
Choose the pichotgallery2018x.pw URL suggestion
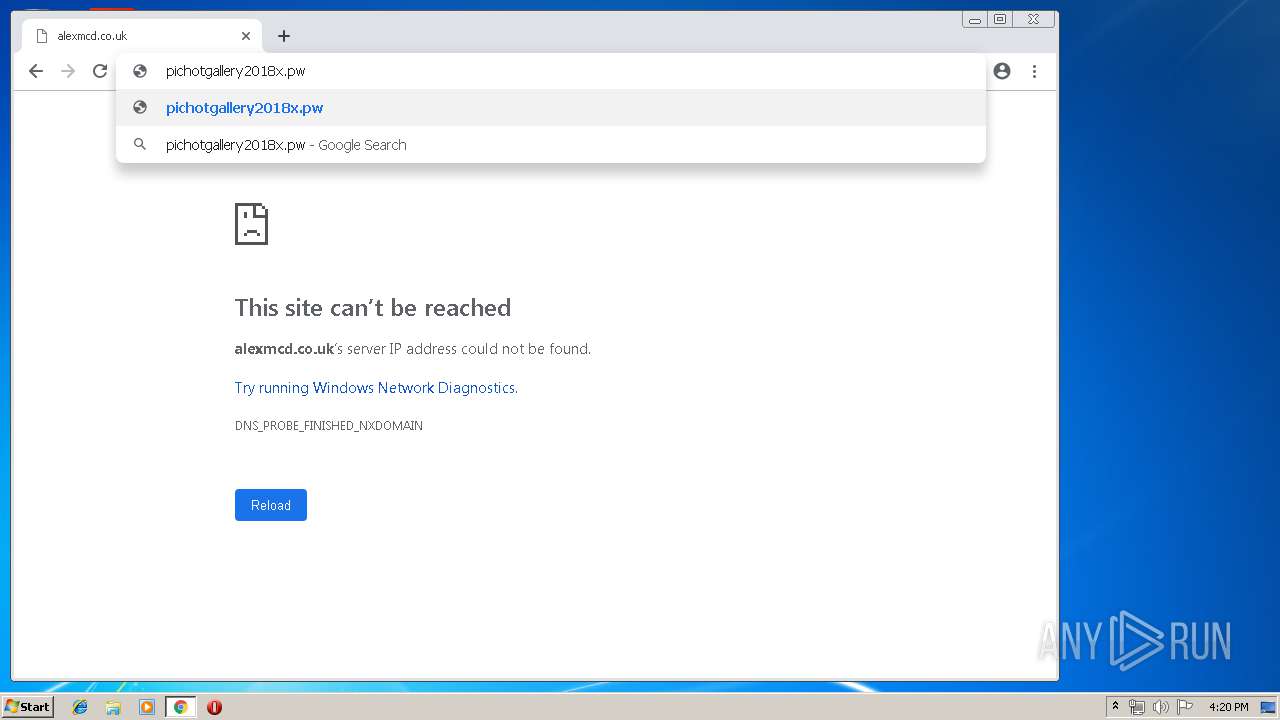click(551, 108)
